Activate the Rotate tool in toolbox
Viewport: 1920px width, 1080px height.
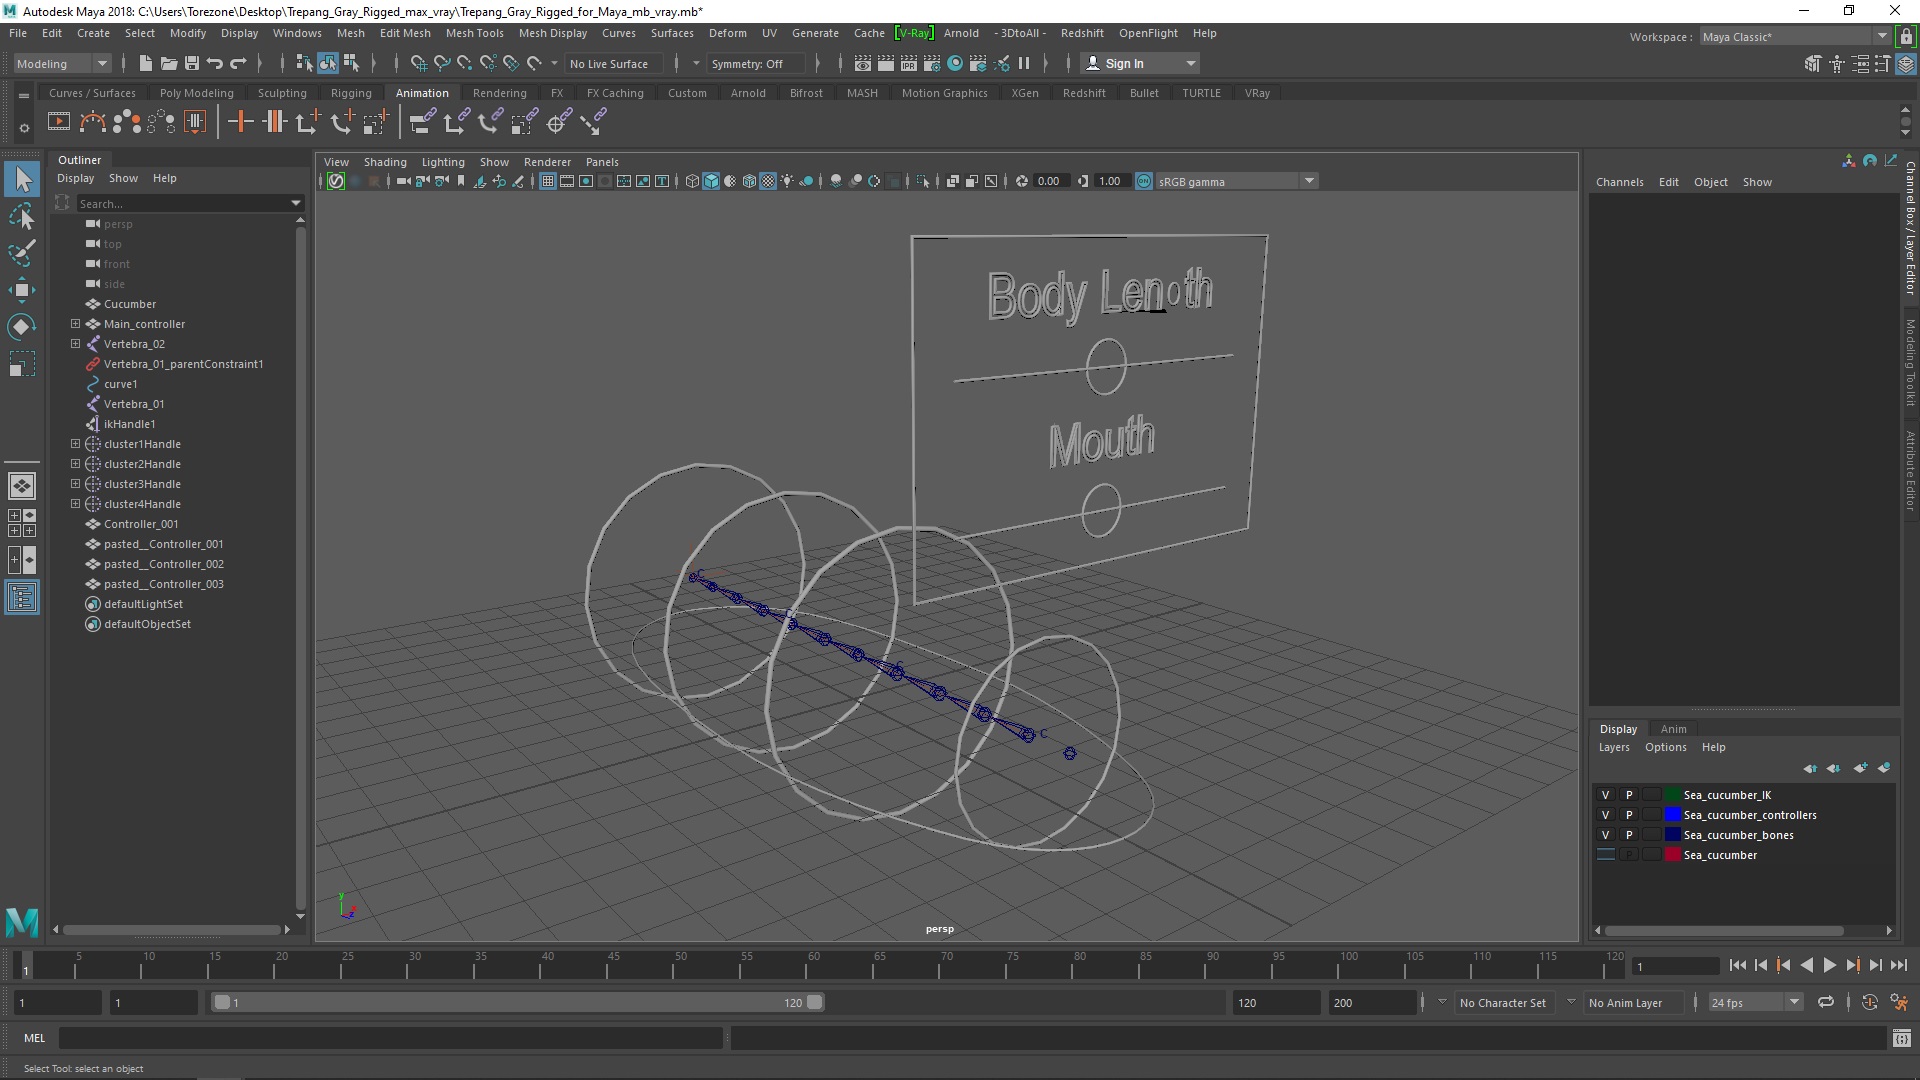[x=22, y=327]
